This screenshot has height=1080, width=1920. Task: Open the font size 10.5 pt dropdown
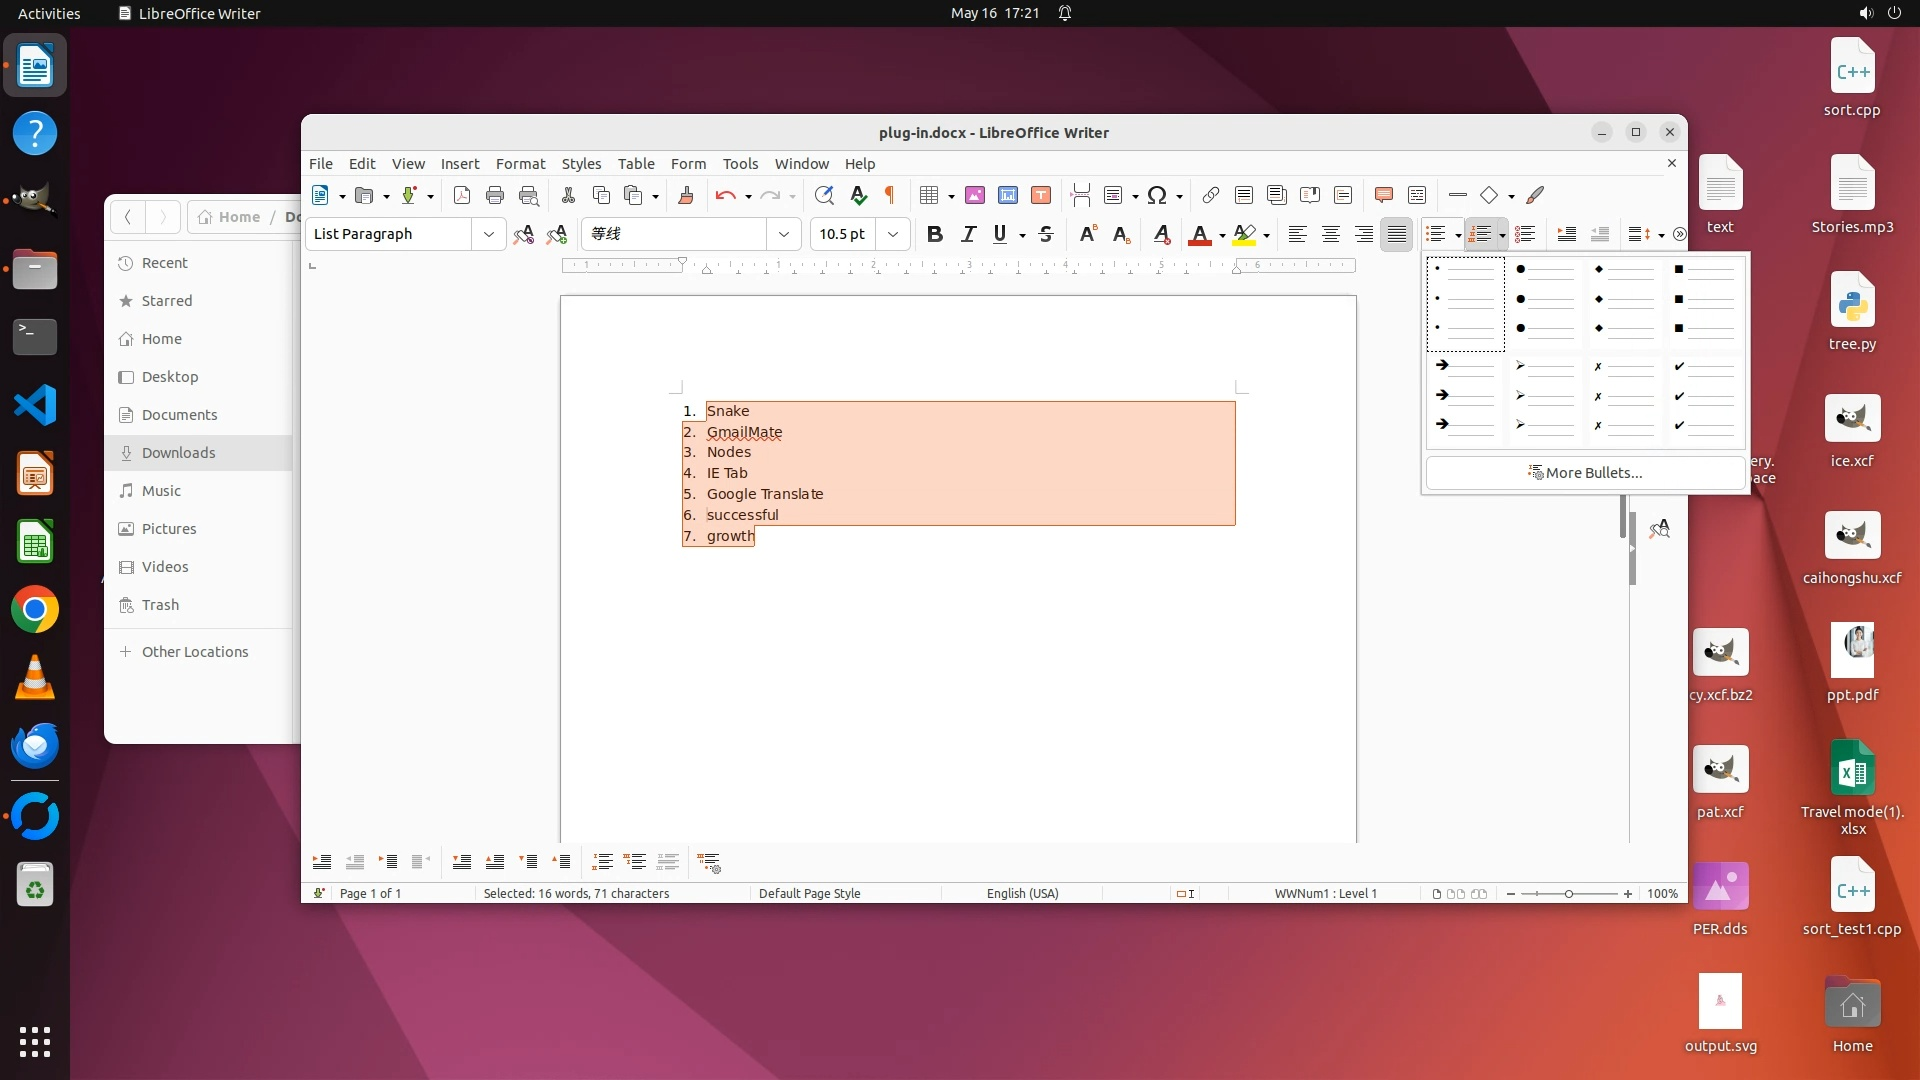(x=893, y=234)
